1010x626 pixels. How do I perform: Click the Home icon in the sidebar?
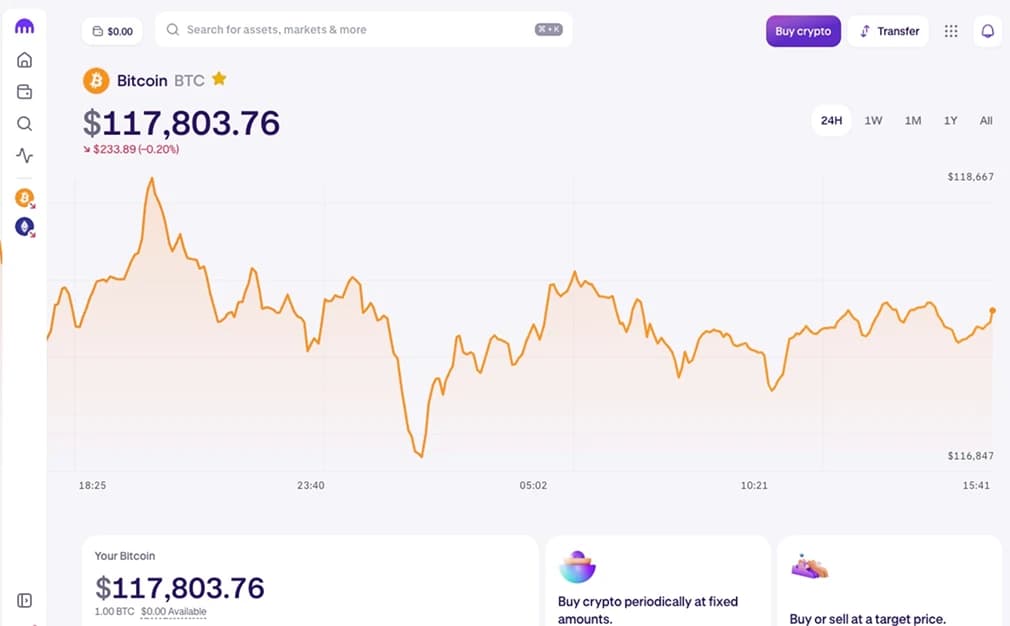point(24,60)
